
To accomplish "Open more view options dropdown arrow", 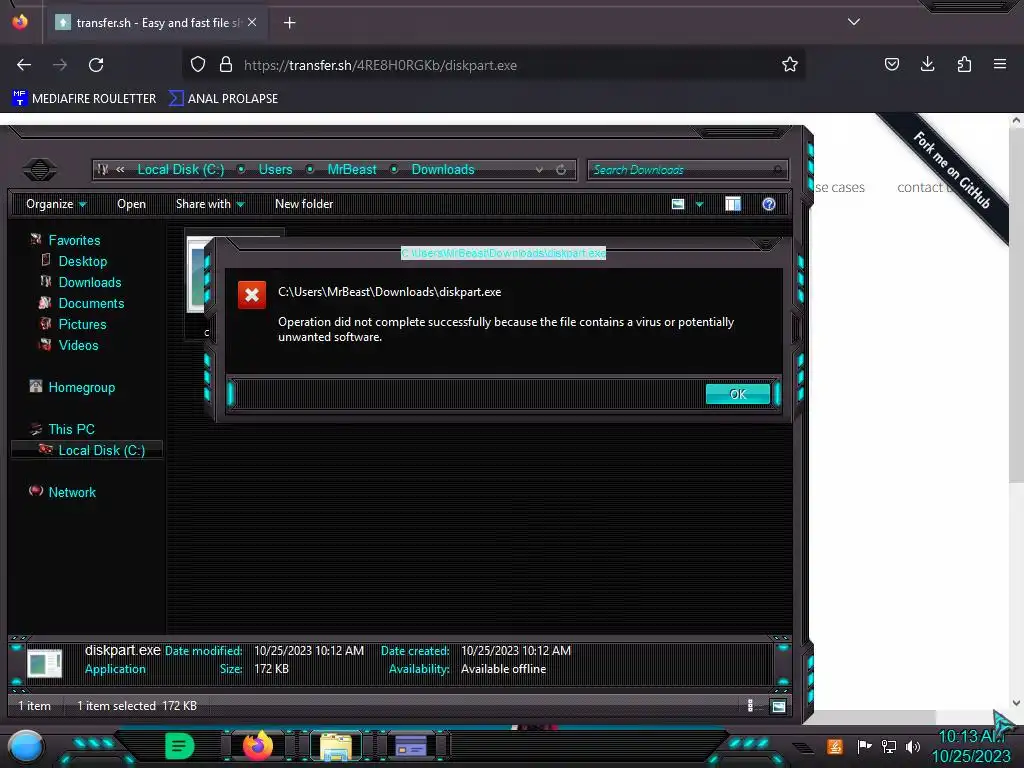I will click(x=699, y=204).
